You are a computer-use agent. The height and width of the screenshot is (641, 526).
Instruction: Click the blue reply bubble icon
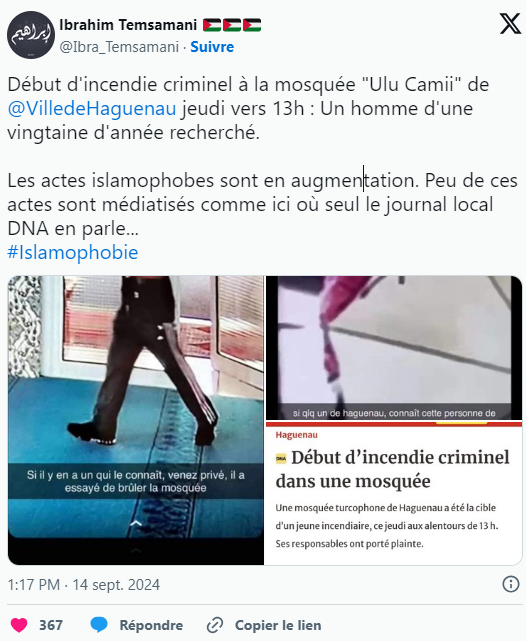[x=99, y=625]
